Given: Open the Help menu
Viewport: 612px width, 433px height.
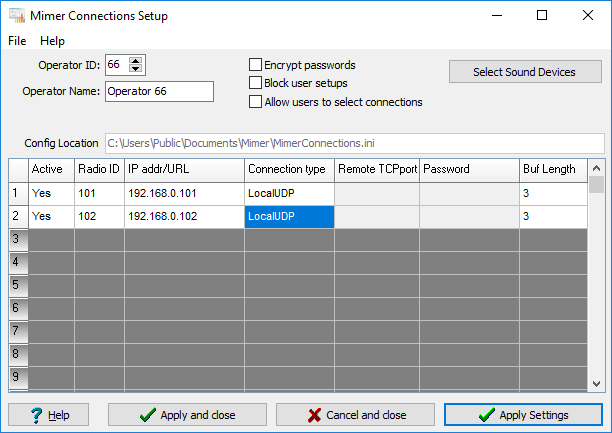Looking at the screenshot, I should [x=52, y=41].
